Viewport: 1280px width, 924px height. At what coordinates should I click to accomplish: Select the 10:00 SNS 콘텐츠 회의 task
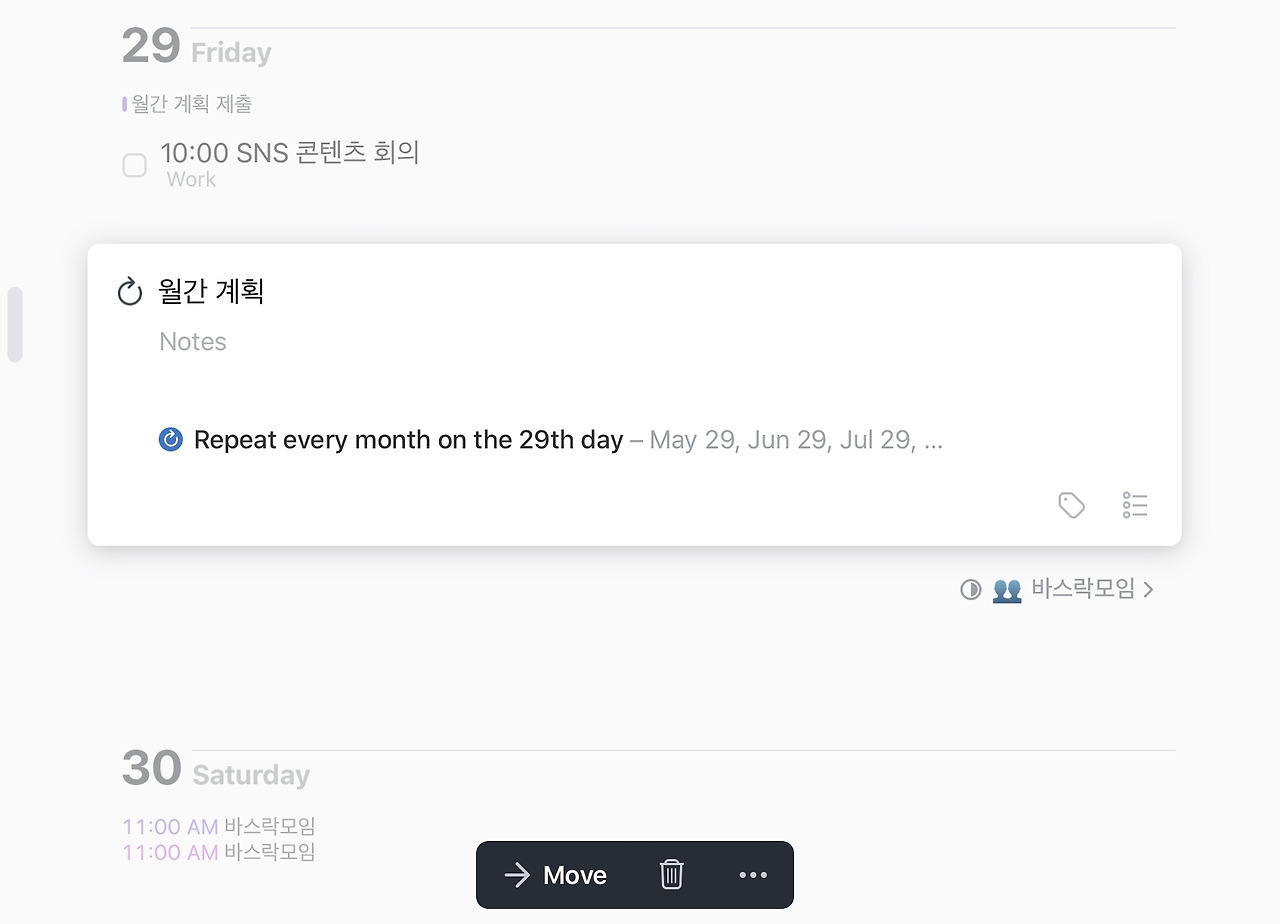click(289, 153)
